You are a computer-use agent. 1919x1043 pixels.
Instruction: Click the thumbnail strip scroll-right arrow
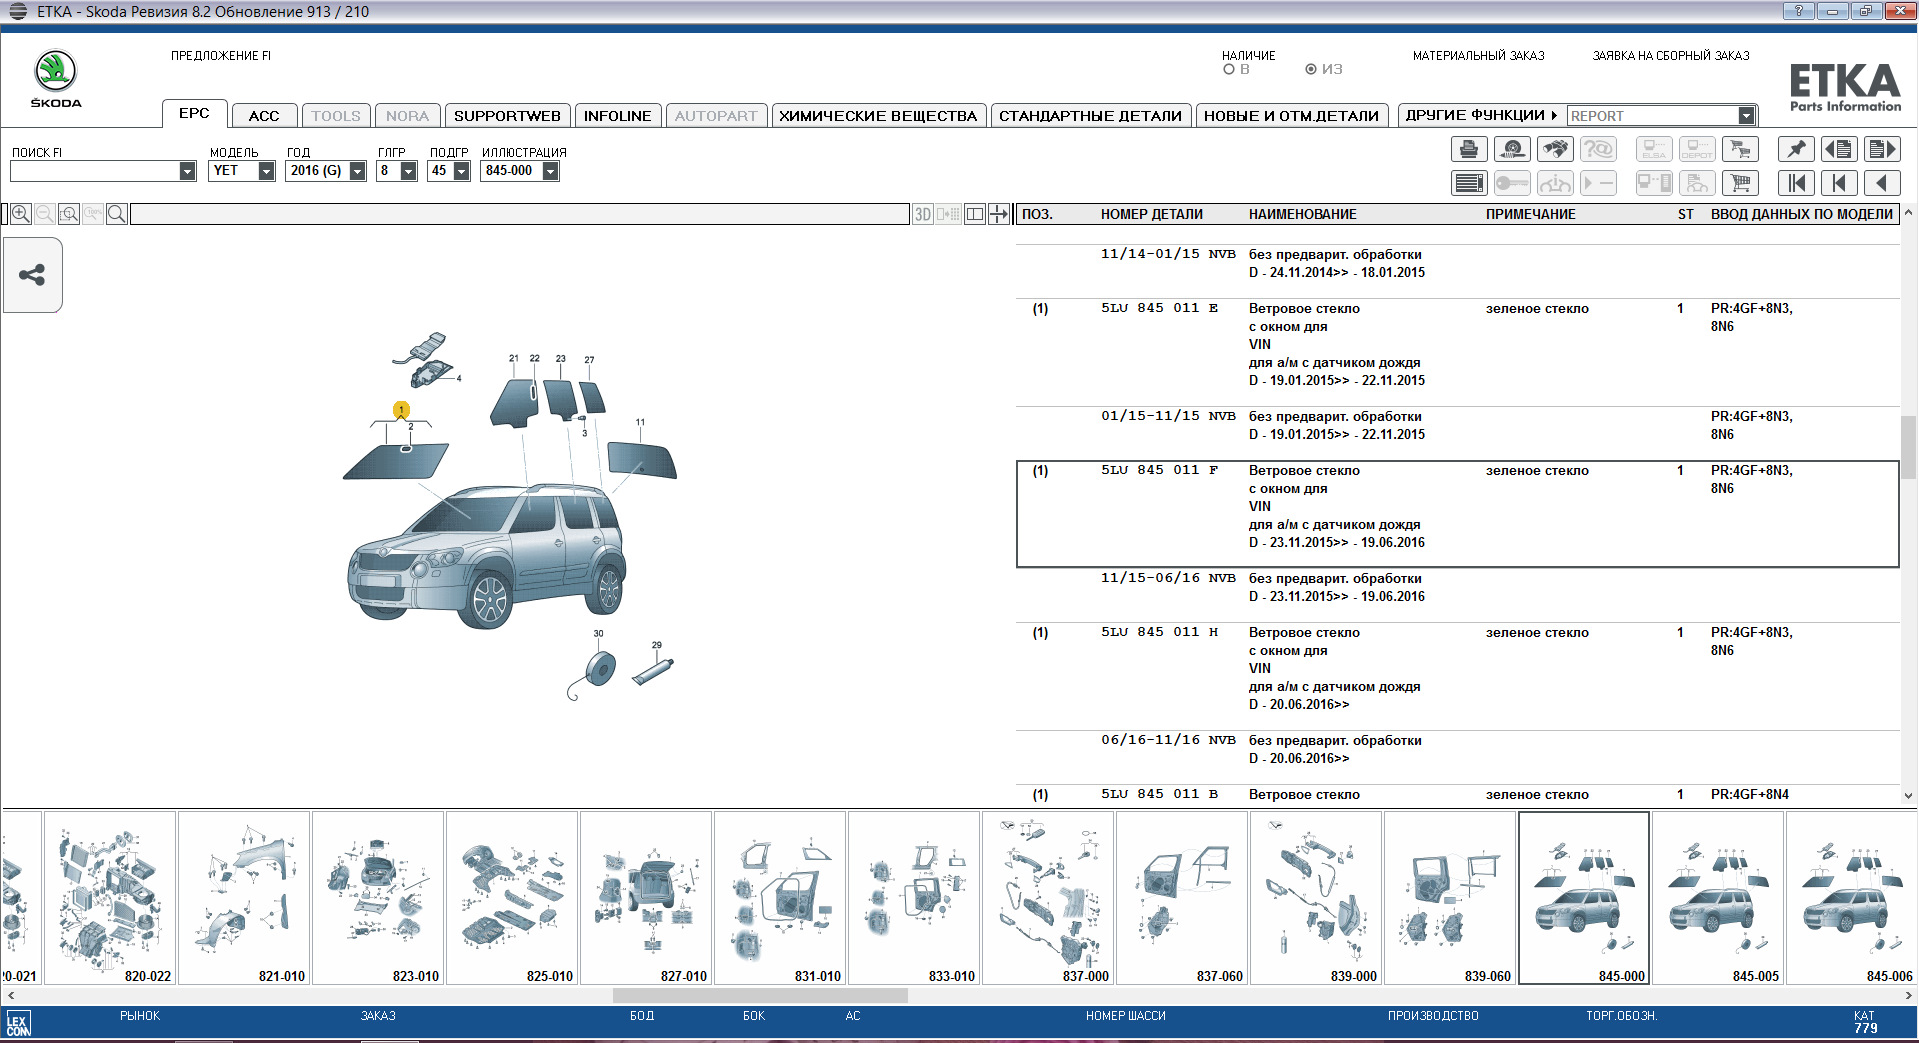coord(1909,996)
